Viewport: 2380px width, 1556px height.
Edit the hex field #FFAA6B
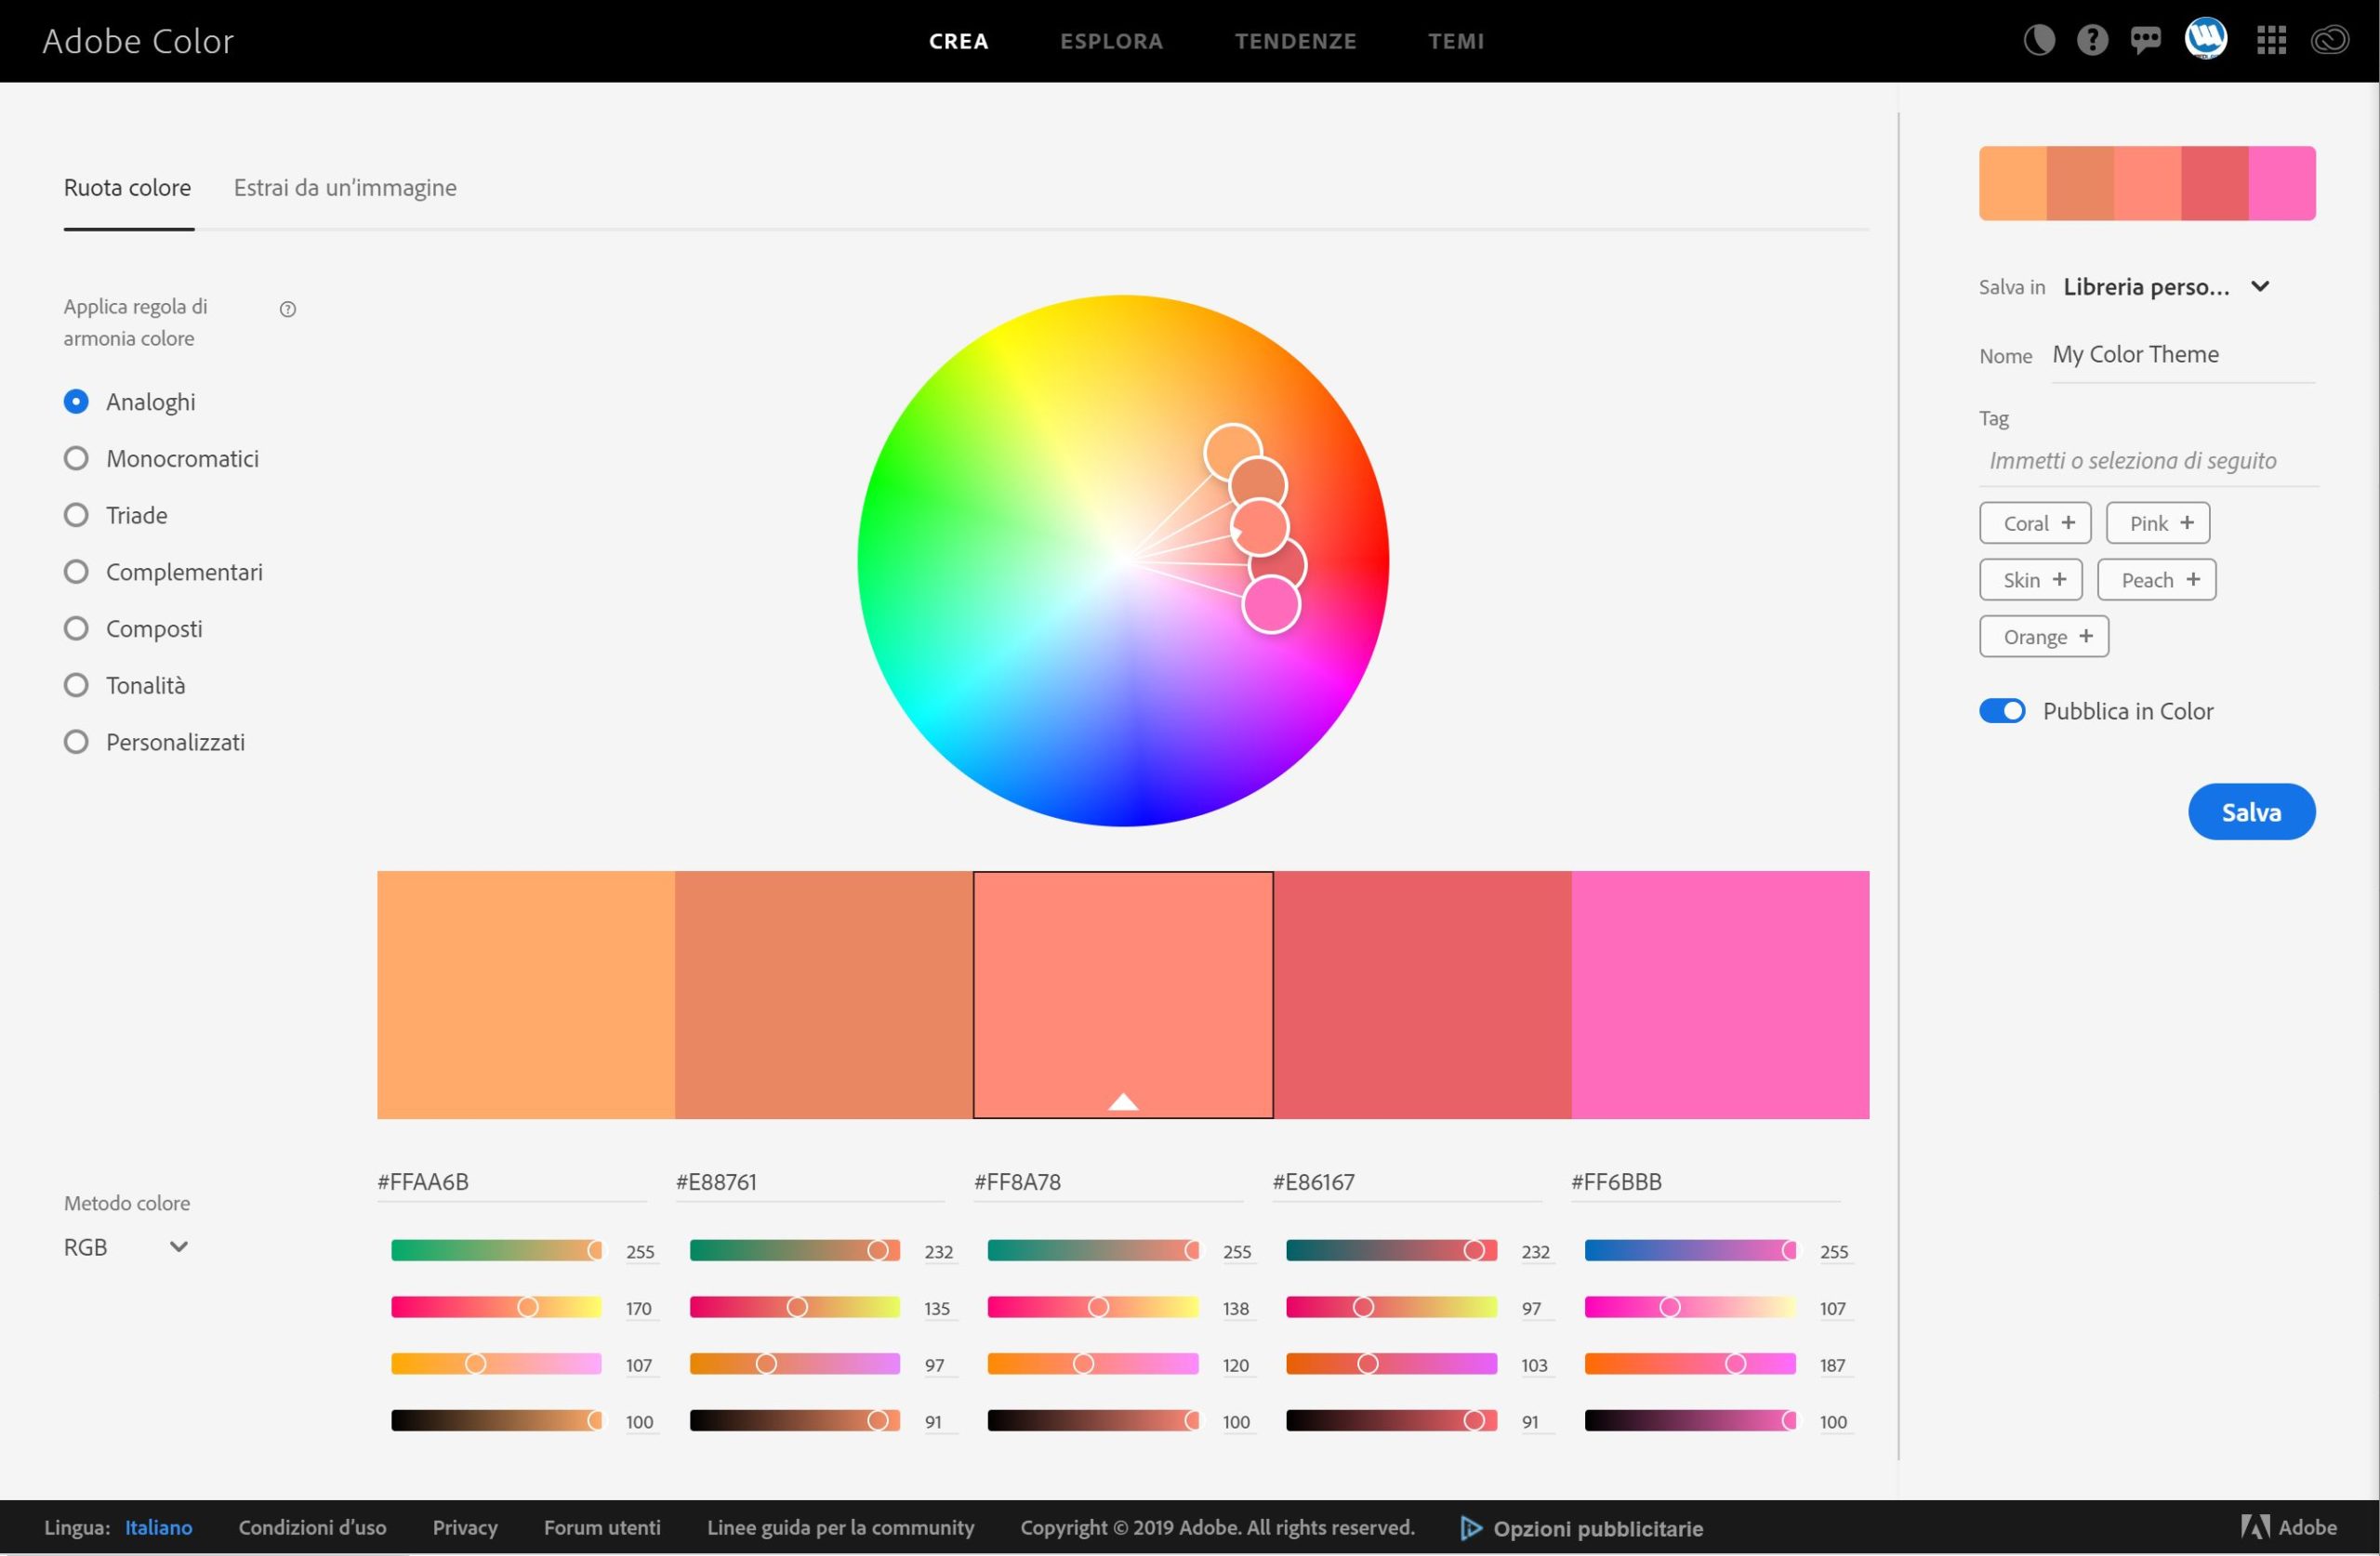[x=511, y=1182]
